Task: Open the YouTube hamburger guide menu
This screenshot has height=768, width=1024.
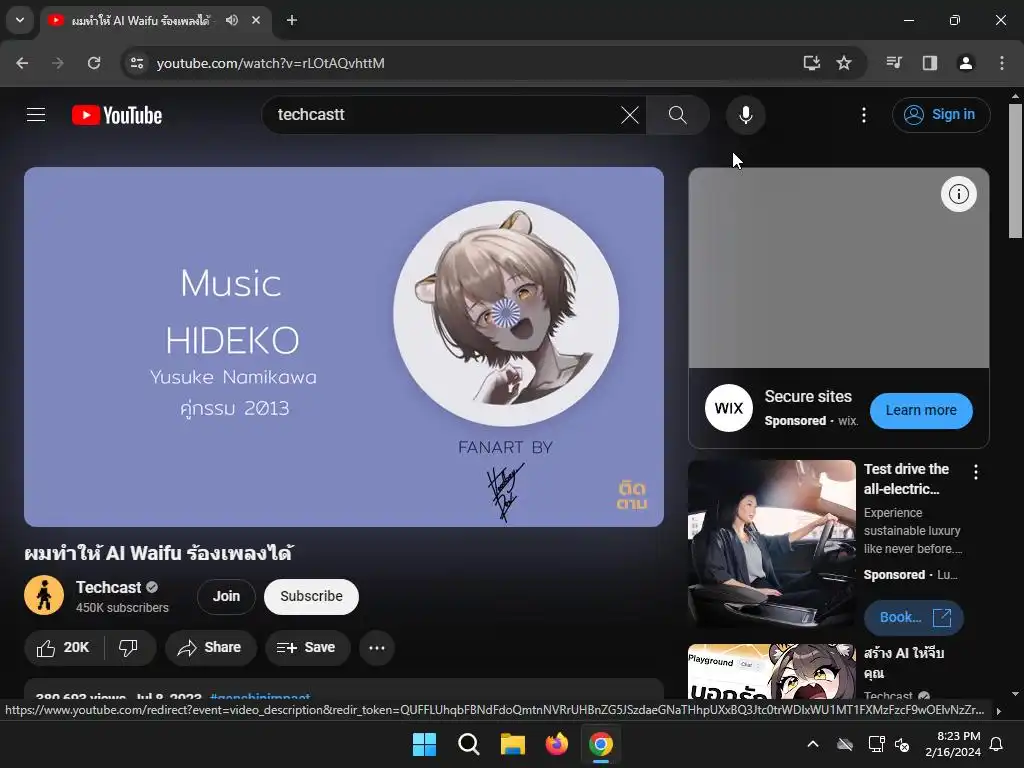Action: 36,115
